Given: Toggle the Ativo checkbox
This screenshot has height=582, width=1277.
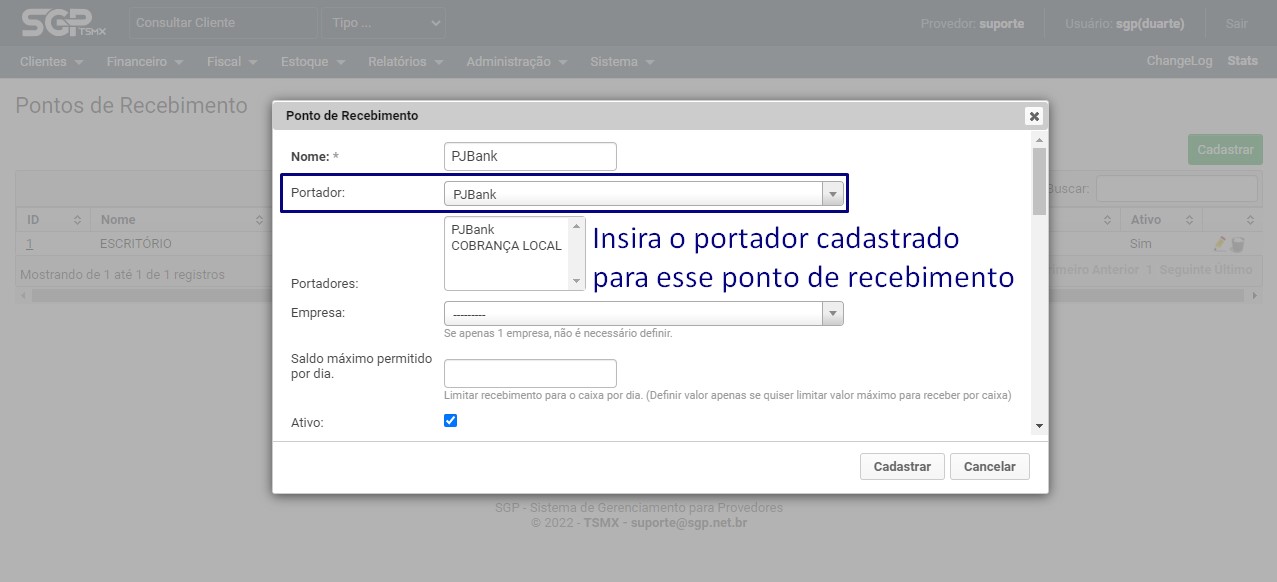Looking at the screenshot, I should 450,421.
